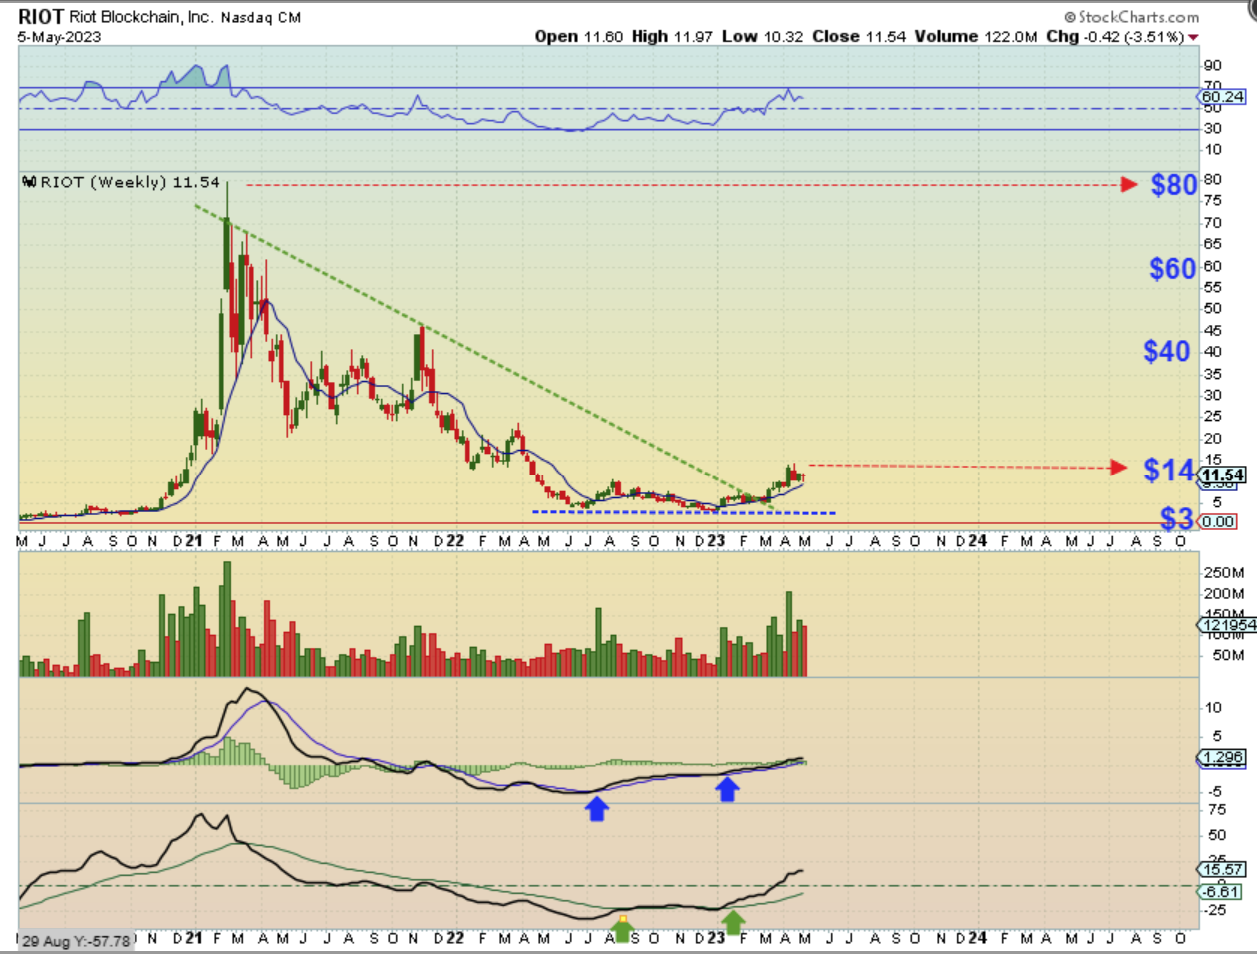Click the 'Nasdaq CM' exchange label
Image resolution: width=1257 pixels, height=954 pixels.
[x=260, y=17]
